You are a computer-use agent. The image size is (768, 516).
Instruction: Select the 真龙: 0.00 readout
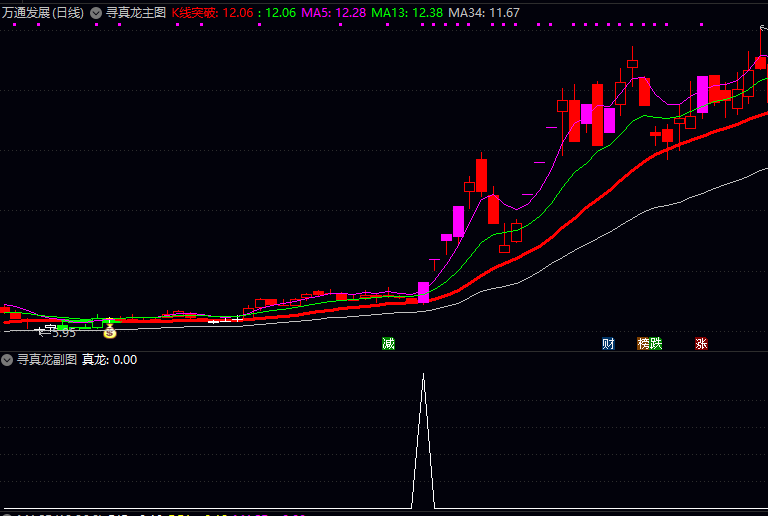point(109,360)
